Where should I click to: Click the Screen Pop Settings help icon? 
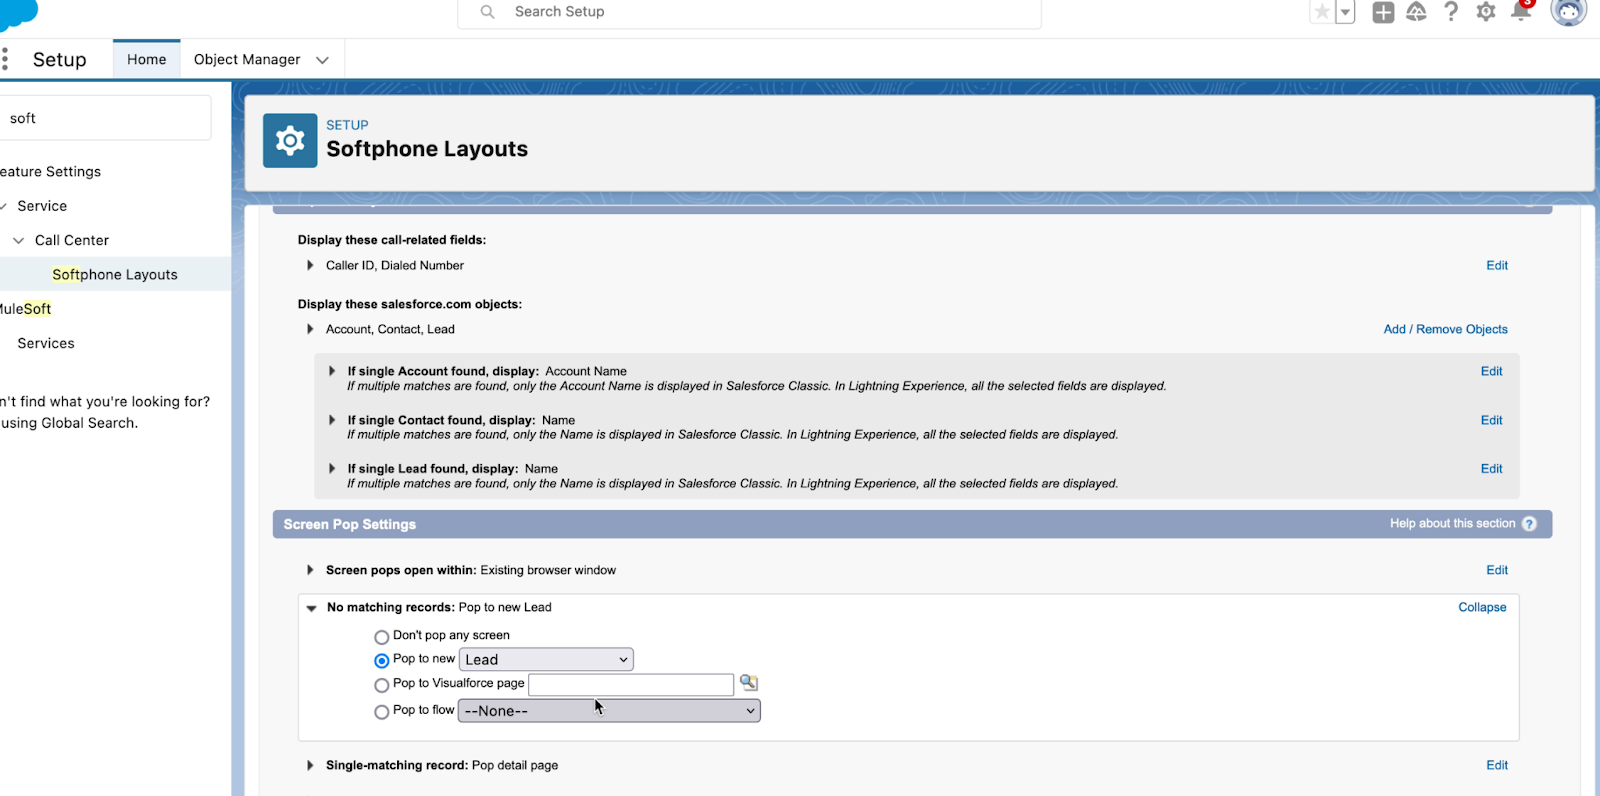pyautogui.click(x=1529, y=524)
